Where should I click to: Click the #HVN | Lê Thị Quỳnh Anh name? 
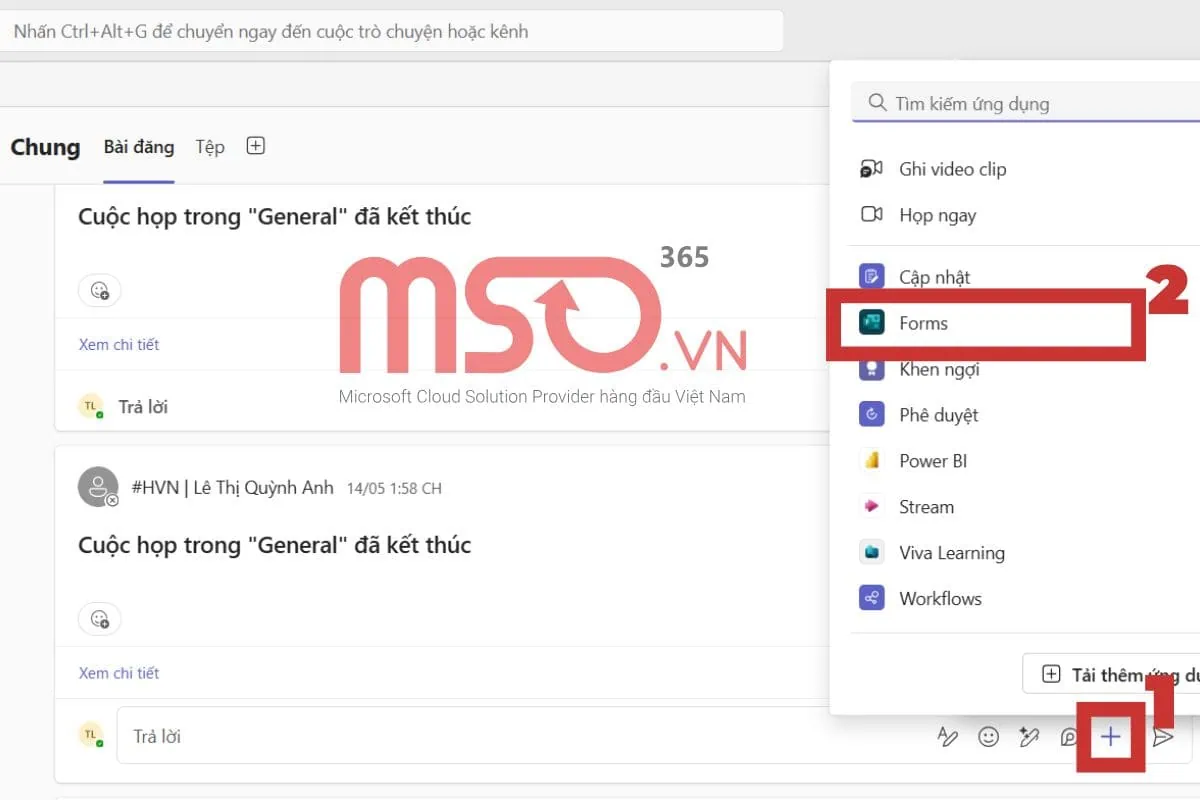(233, 488)
